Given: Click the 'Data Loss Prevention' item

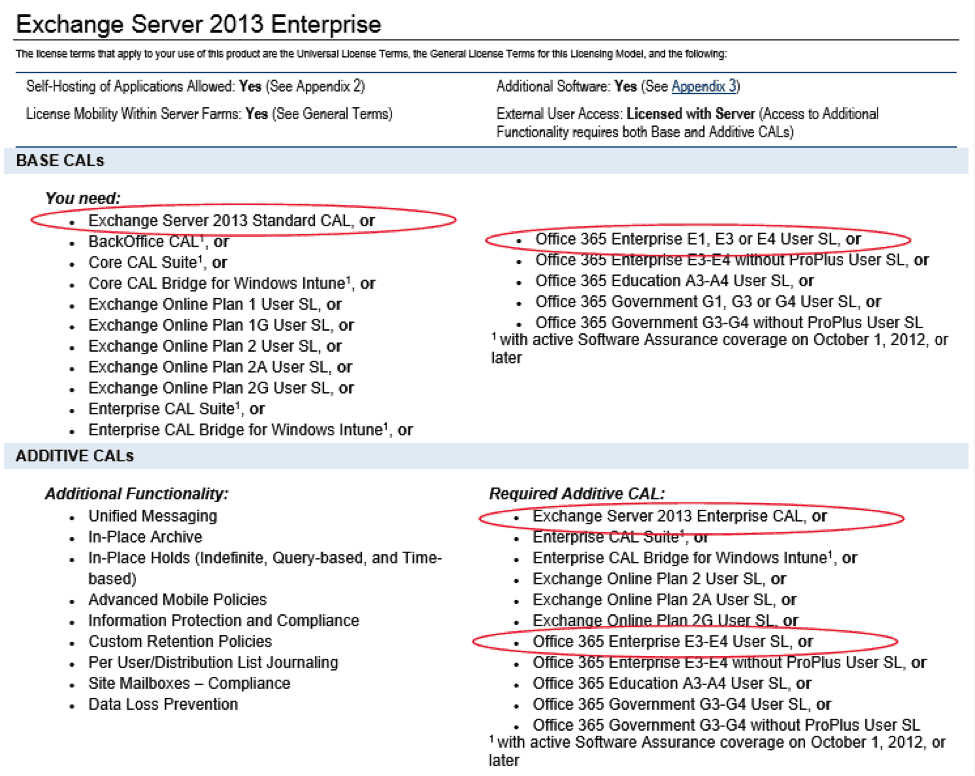Looking at the screenshot, I should click(x=163, y=704).
